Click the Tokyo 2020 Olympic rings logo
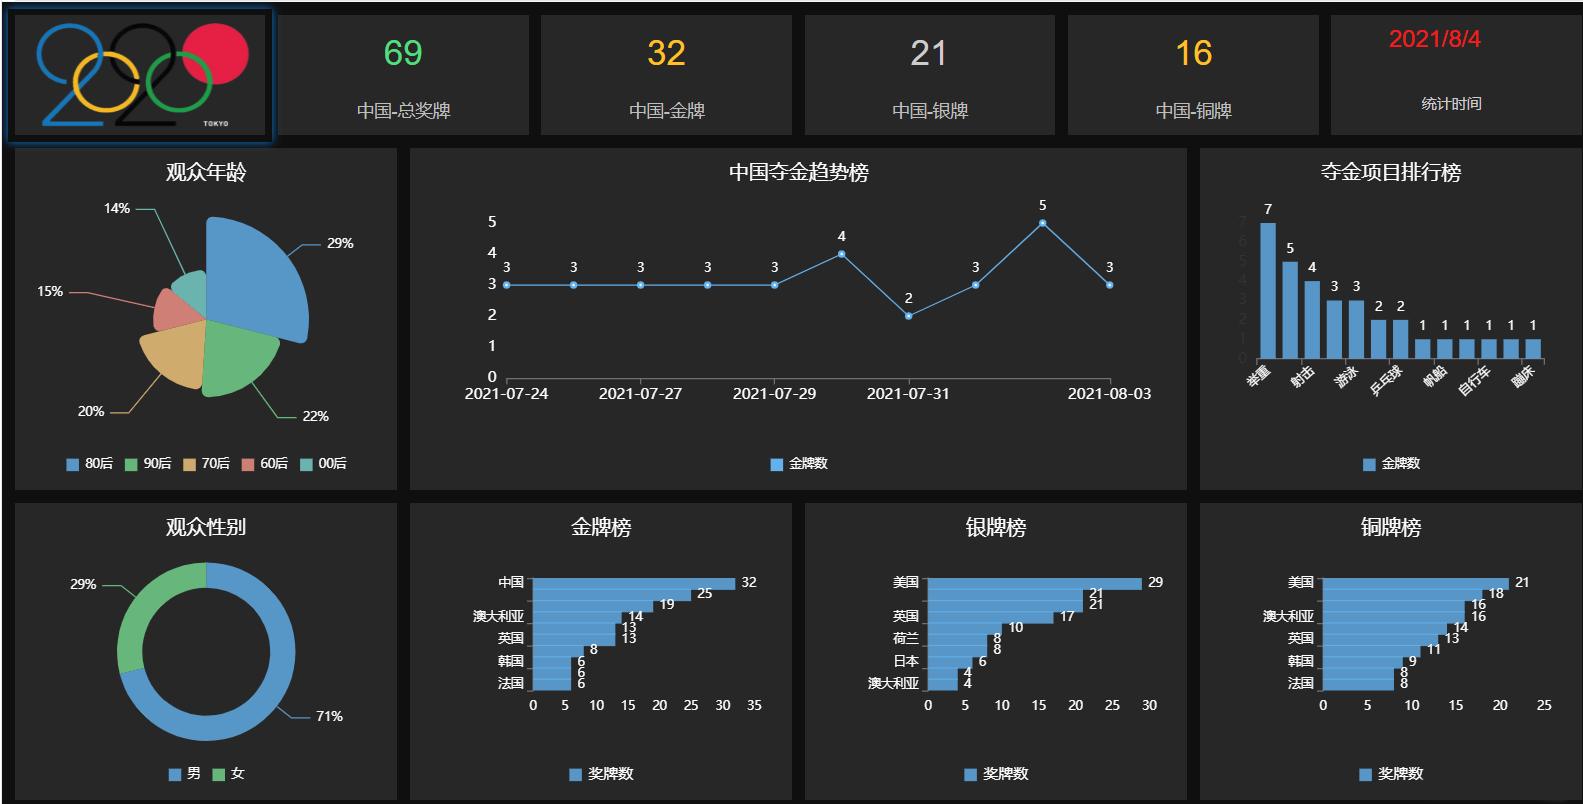The image size is (1583, 804). [140, 76]
